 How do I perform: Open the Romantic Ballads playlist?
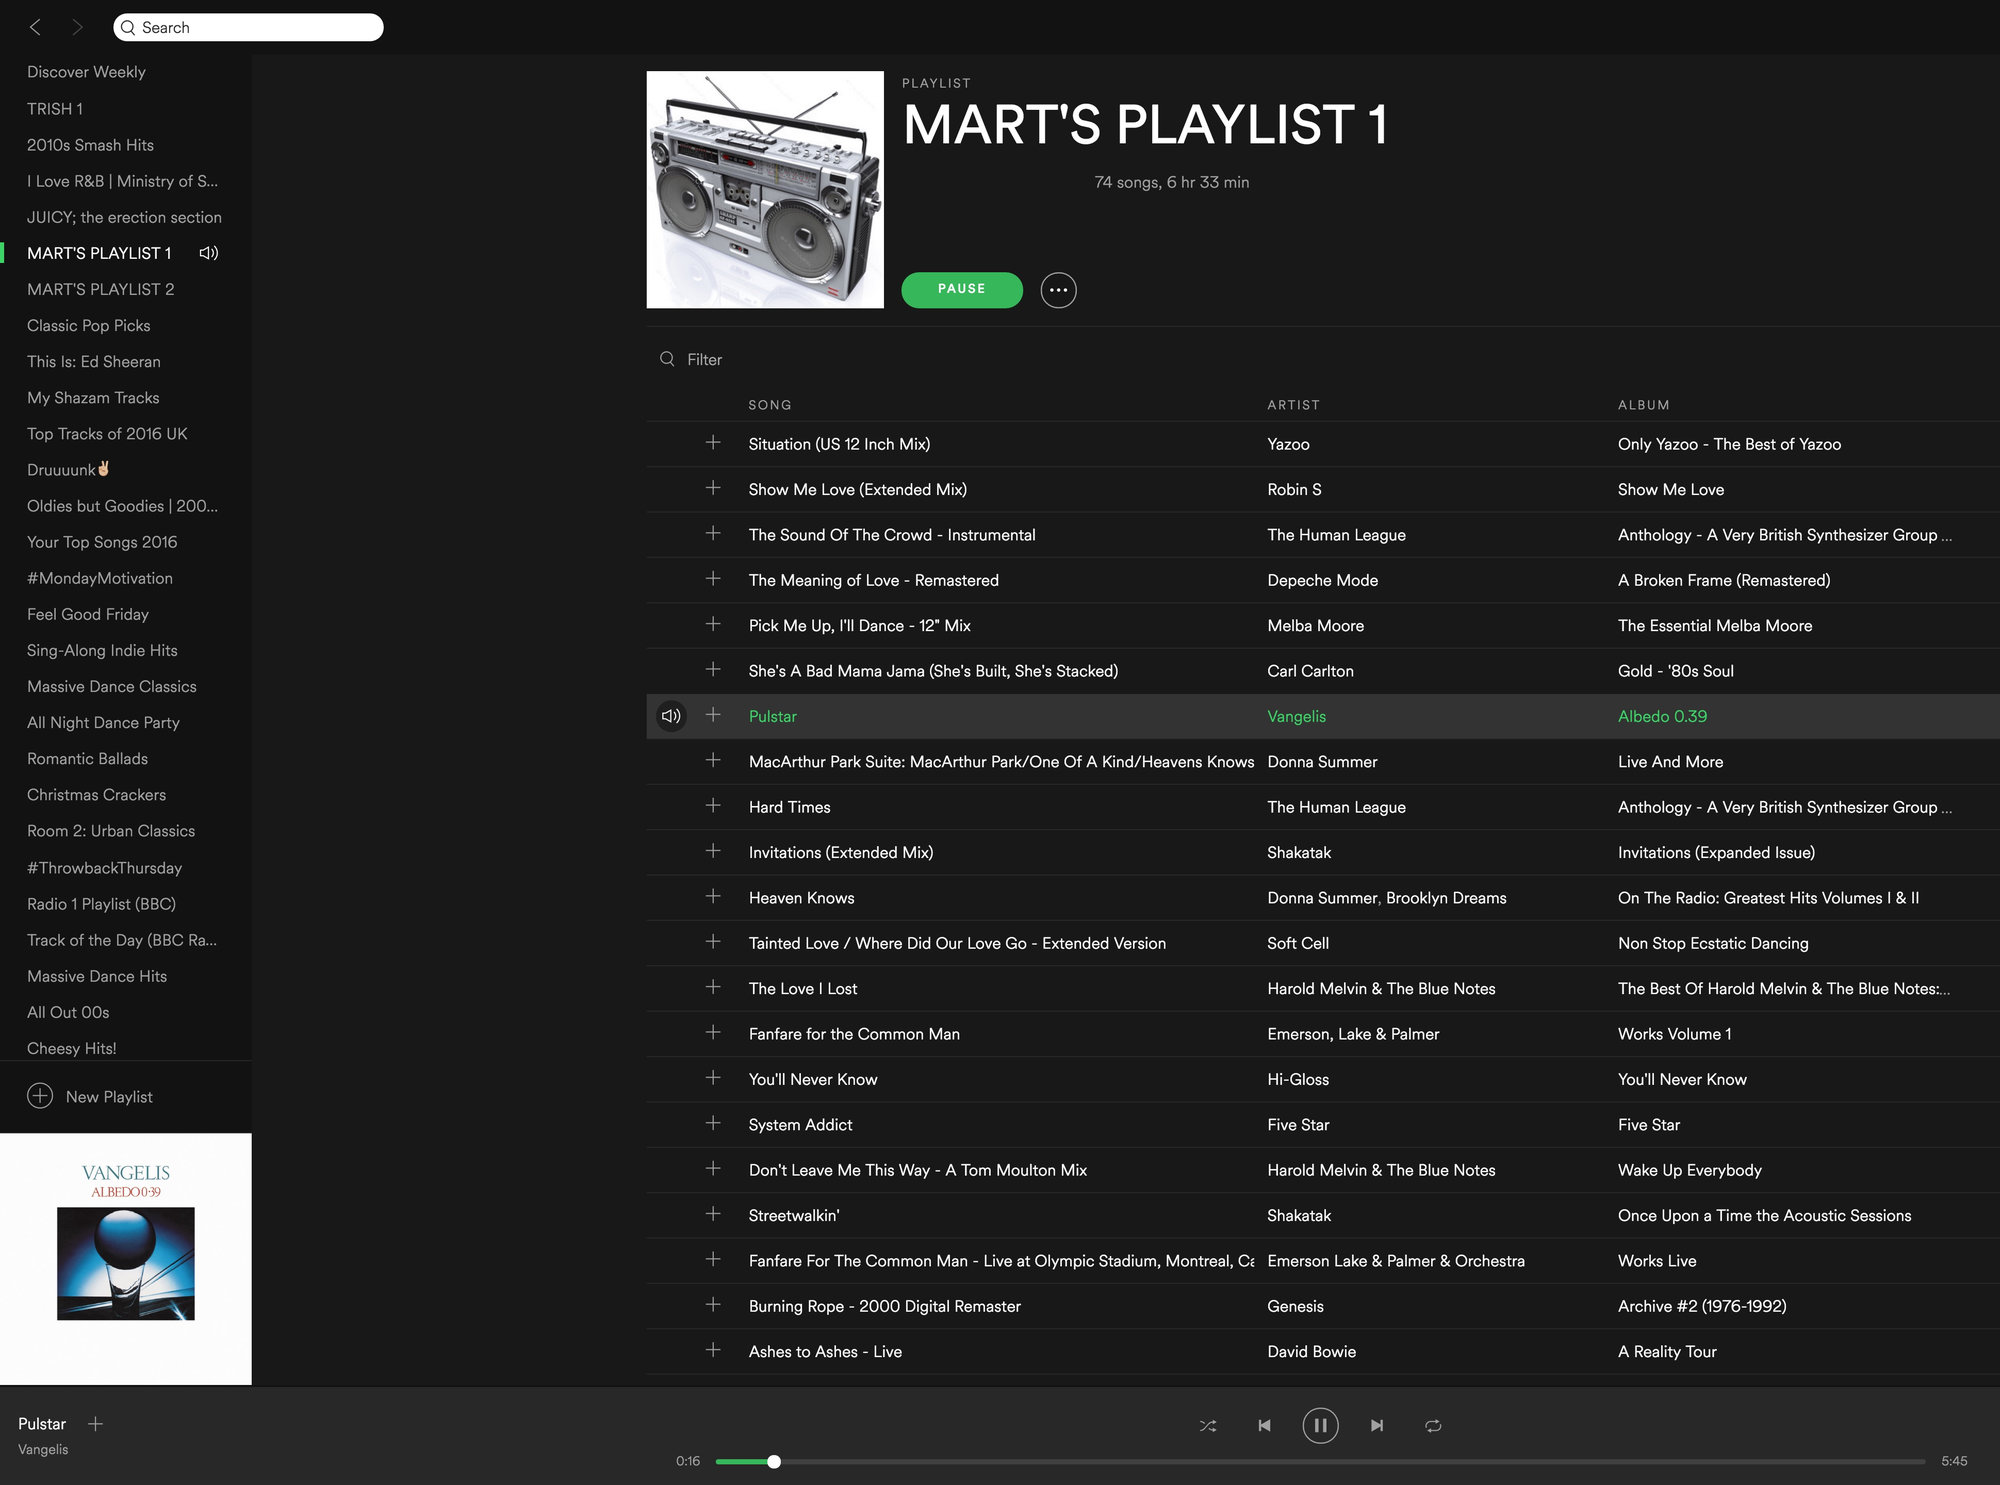pyautogui.click(x=87, y=759)
